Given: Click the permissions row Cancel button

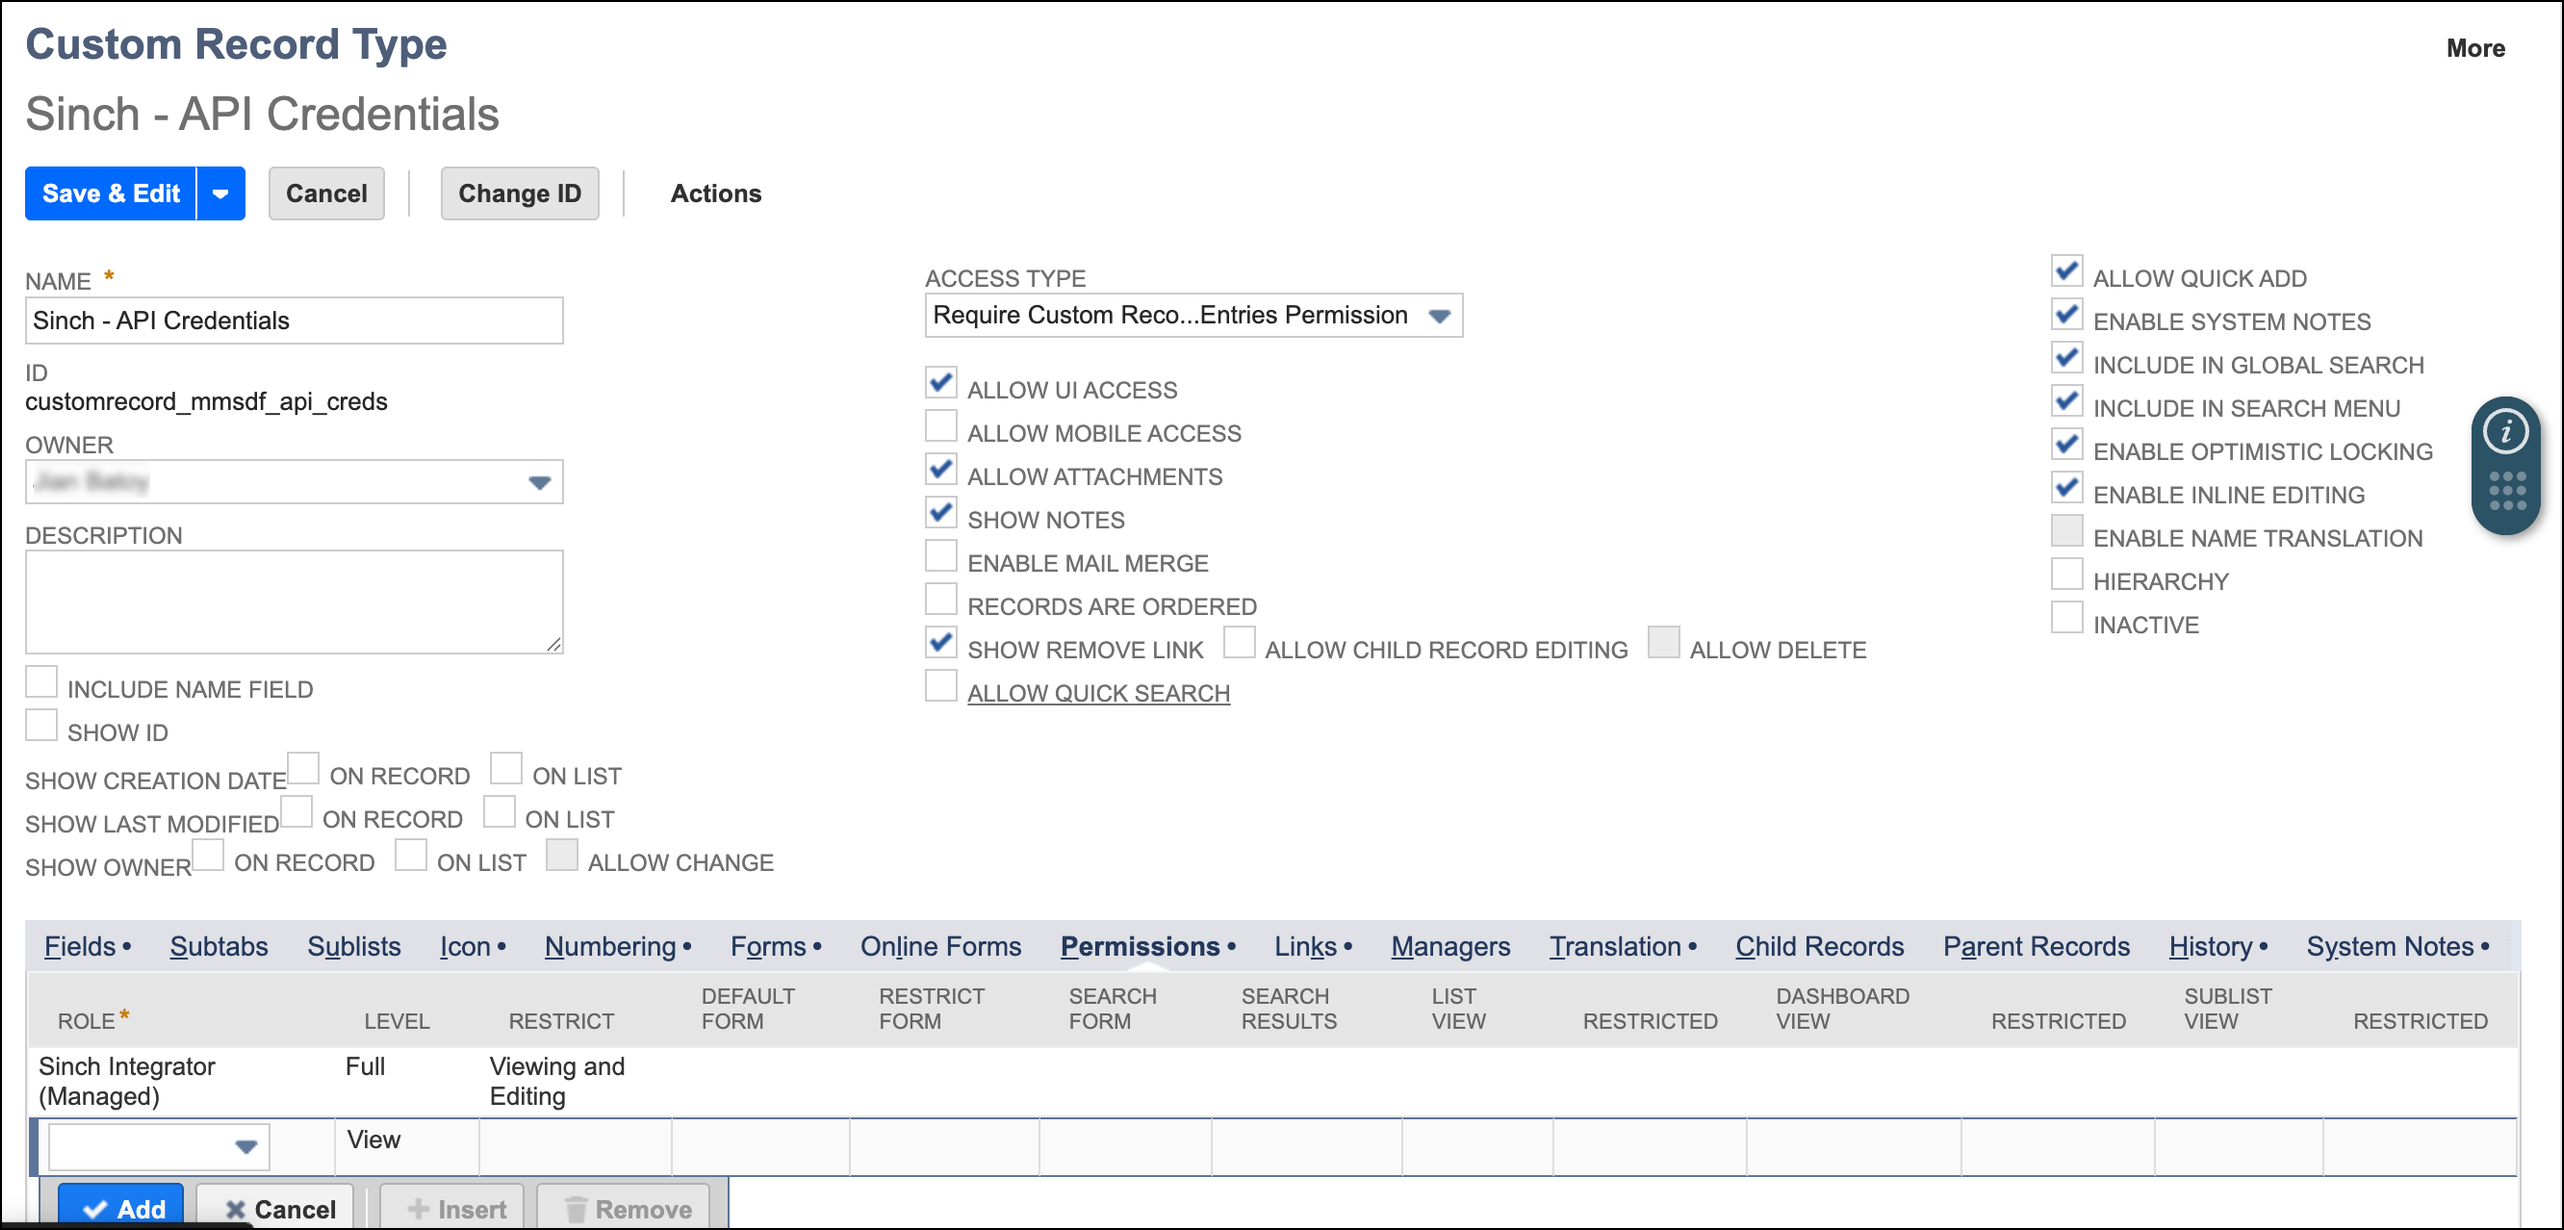Looking at the screenshot, I should [x=276, y=1208].
